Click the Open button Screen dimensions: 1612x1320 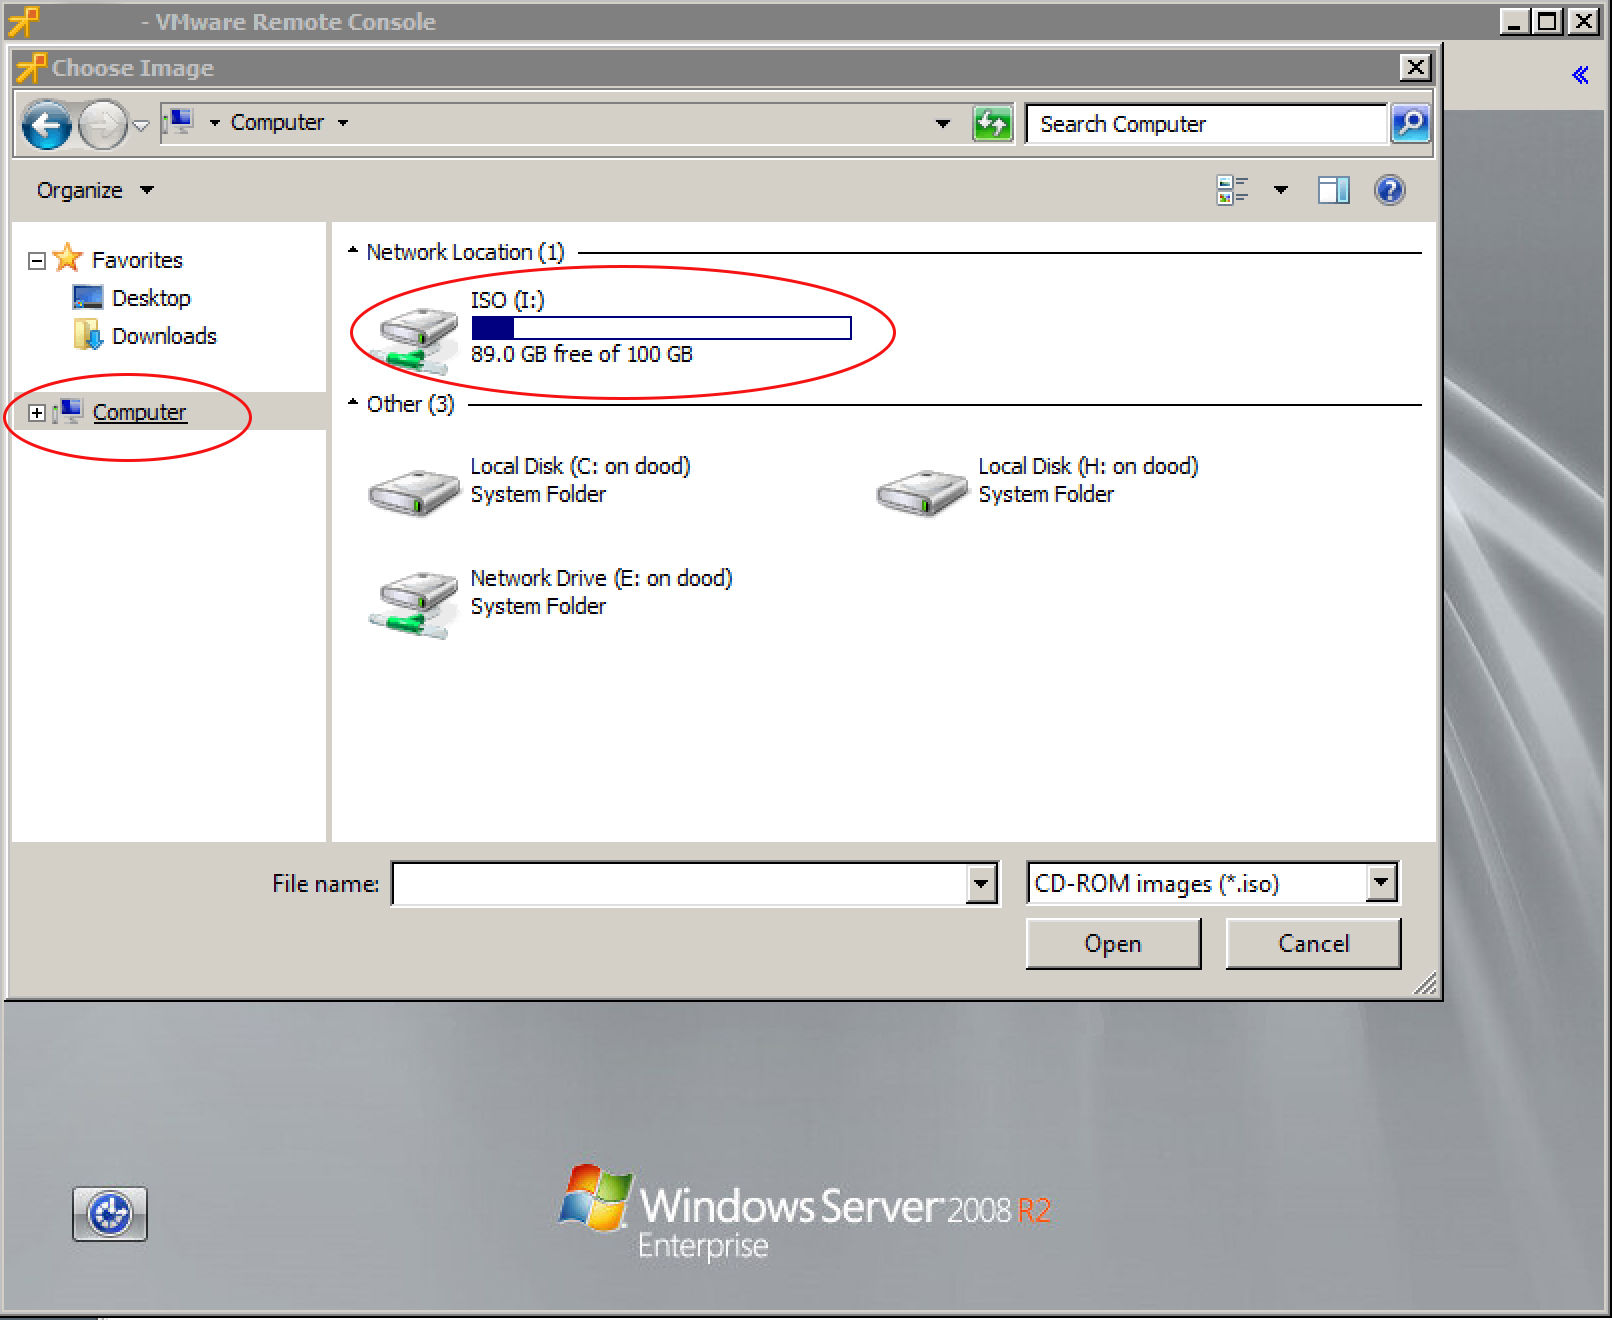1112,943
